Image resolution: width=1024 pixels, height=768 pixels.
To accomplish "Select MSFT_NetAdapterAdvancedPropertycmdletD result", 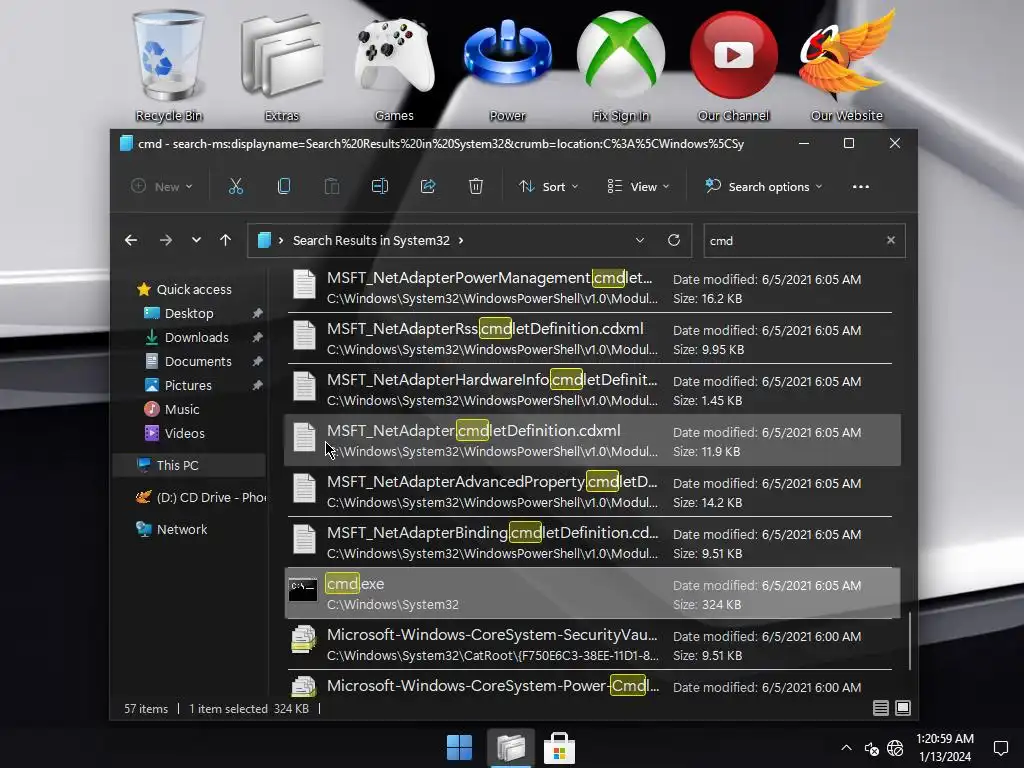I will [592, 491].
